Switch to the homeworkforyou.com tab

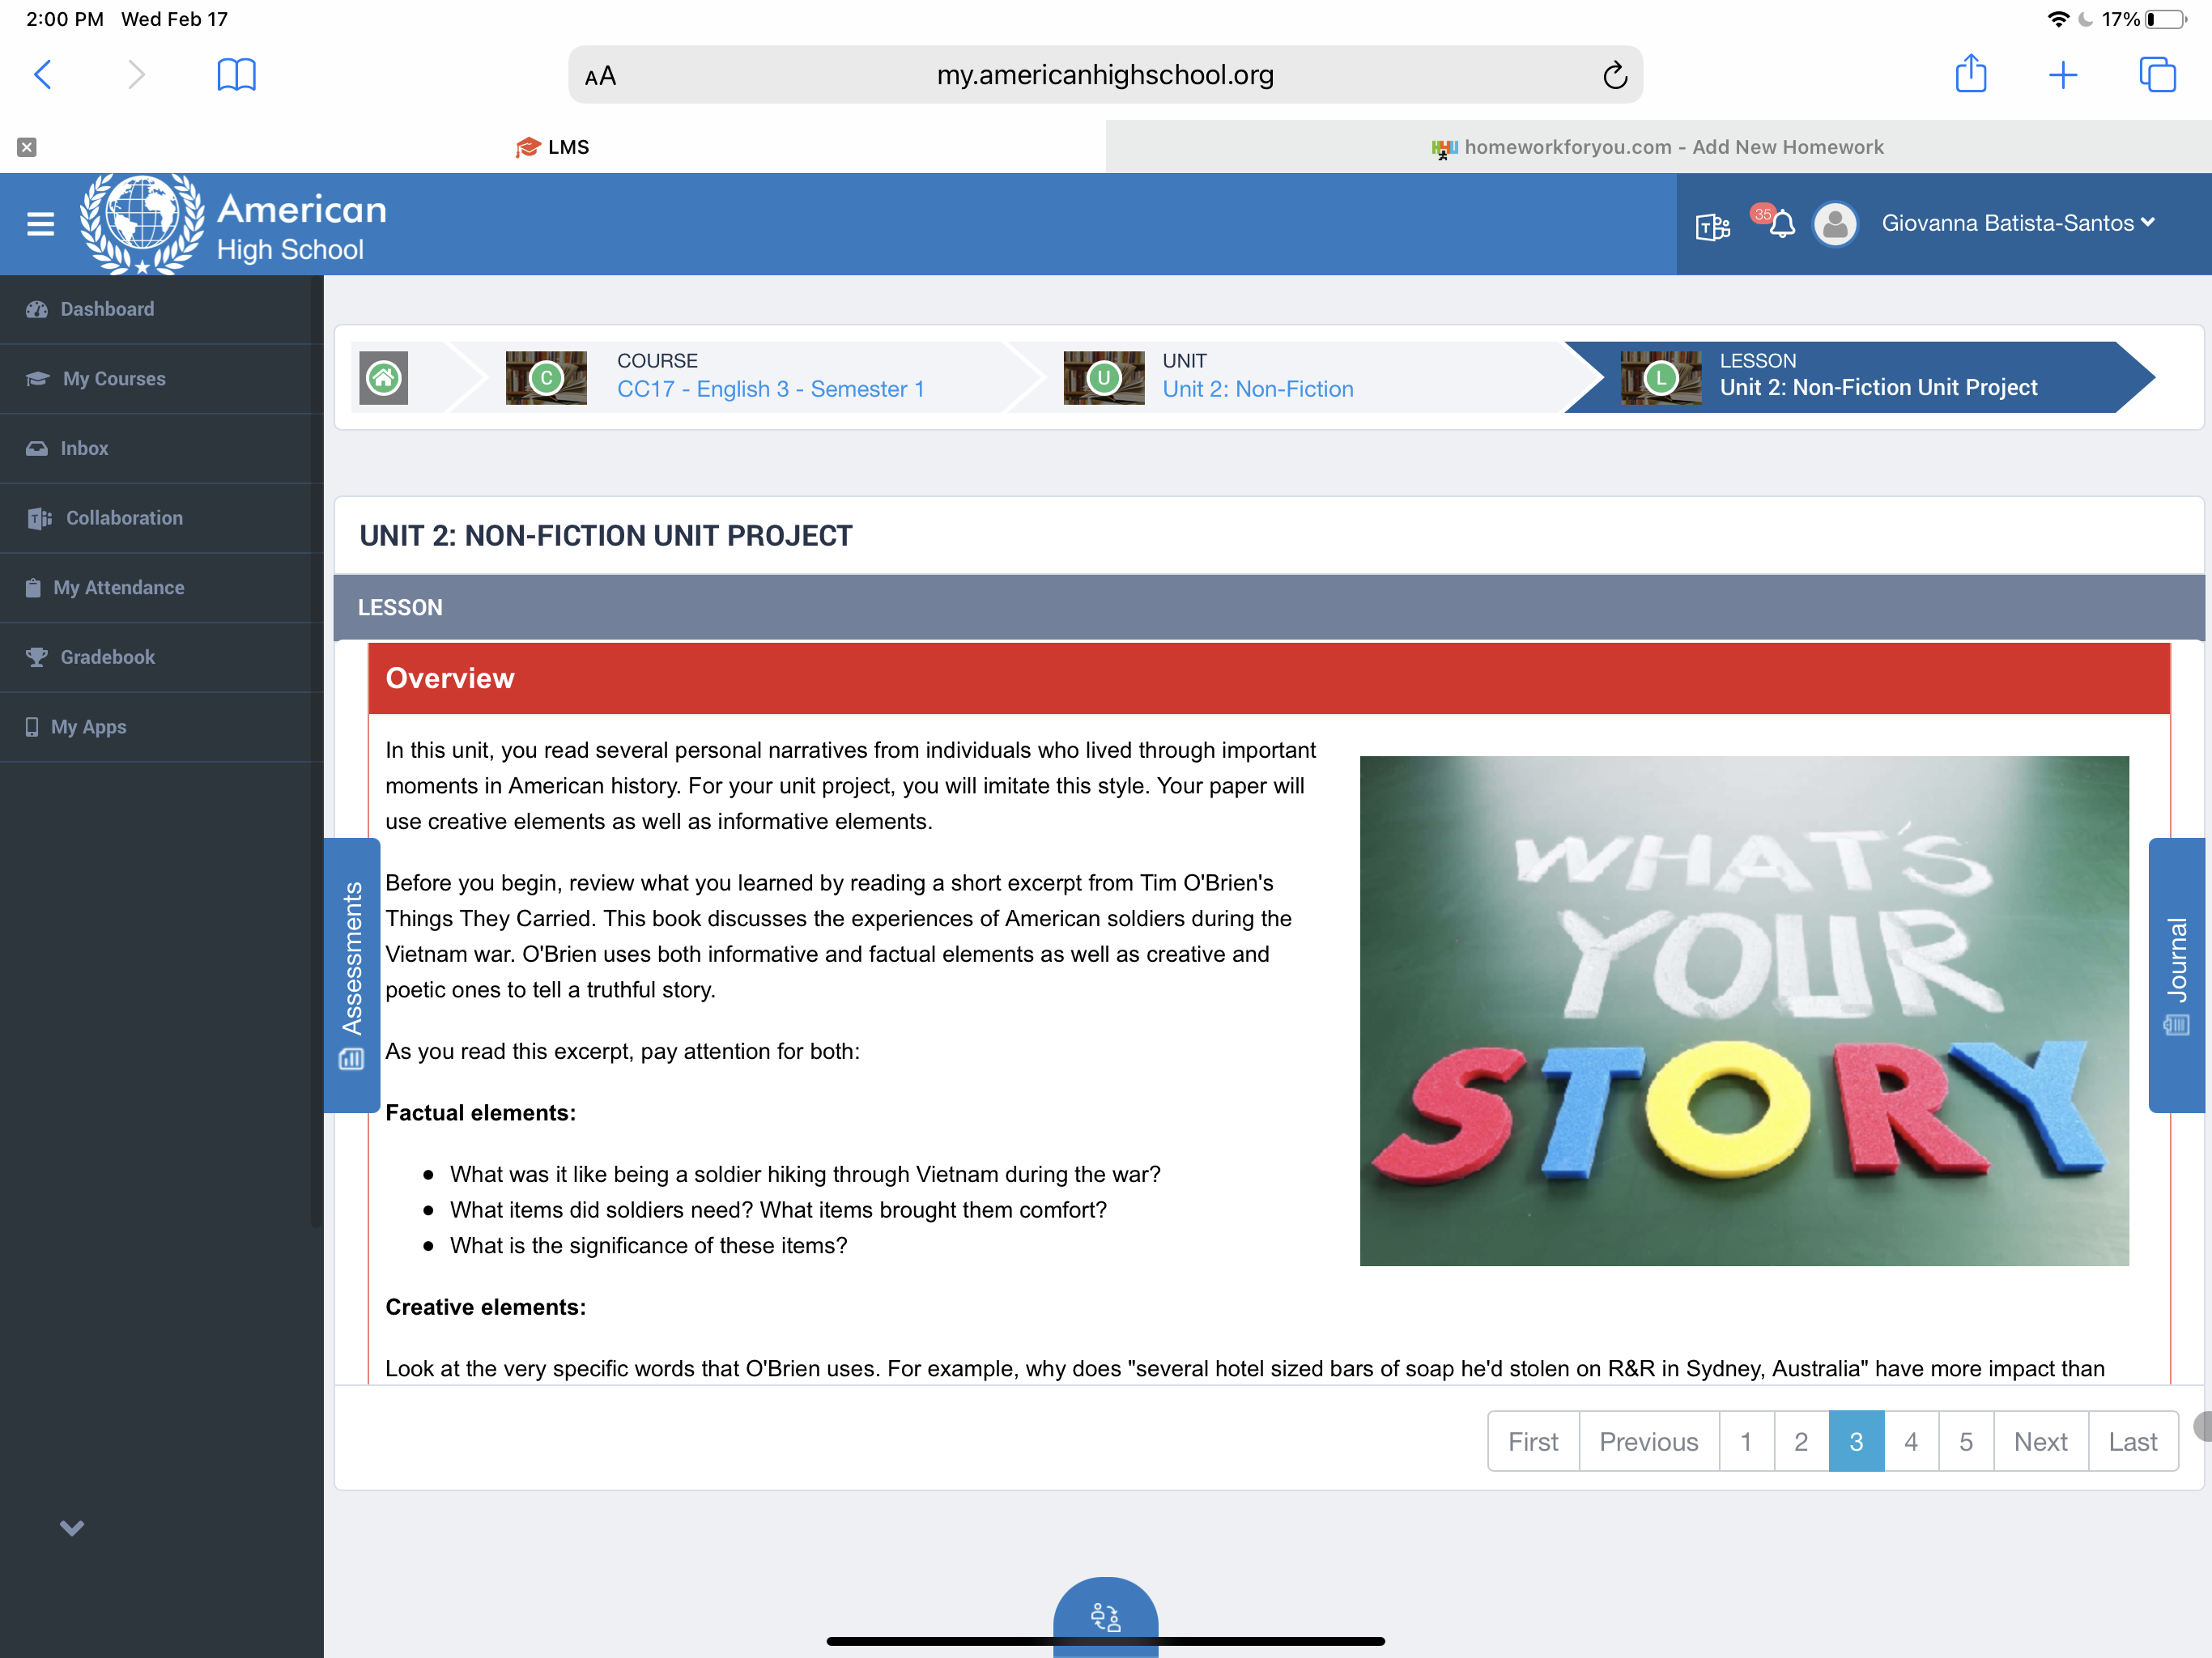click(x=1658, y=147)
